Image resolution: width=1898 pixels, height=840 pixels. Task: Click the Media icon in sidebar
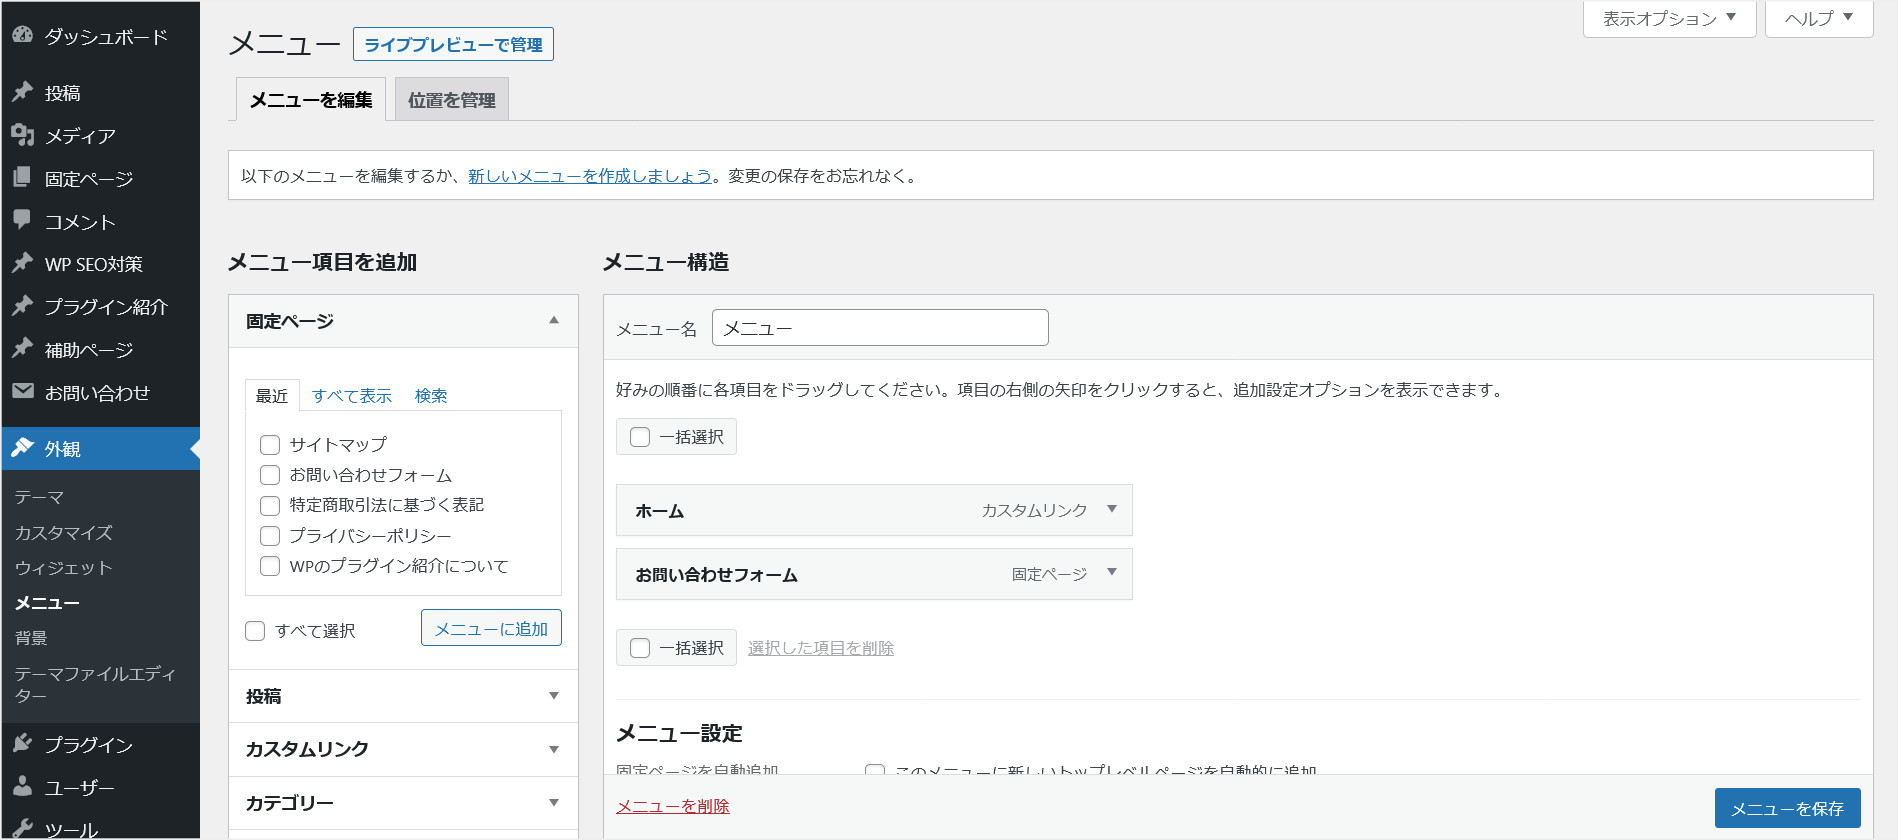pyautogui.click(x=22, y=135)
